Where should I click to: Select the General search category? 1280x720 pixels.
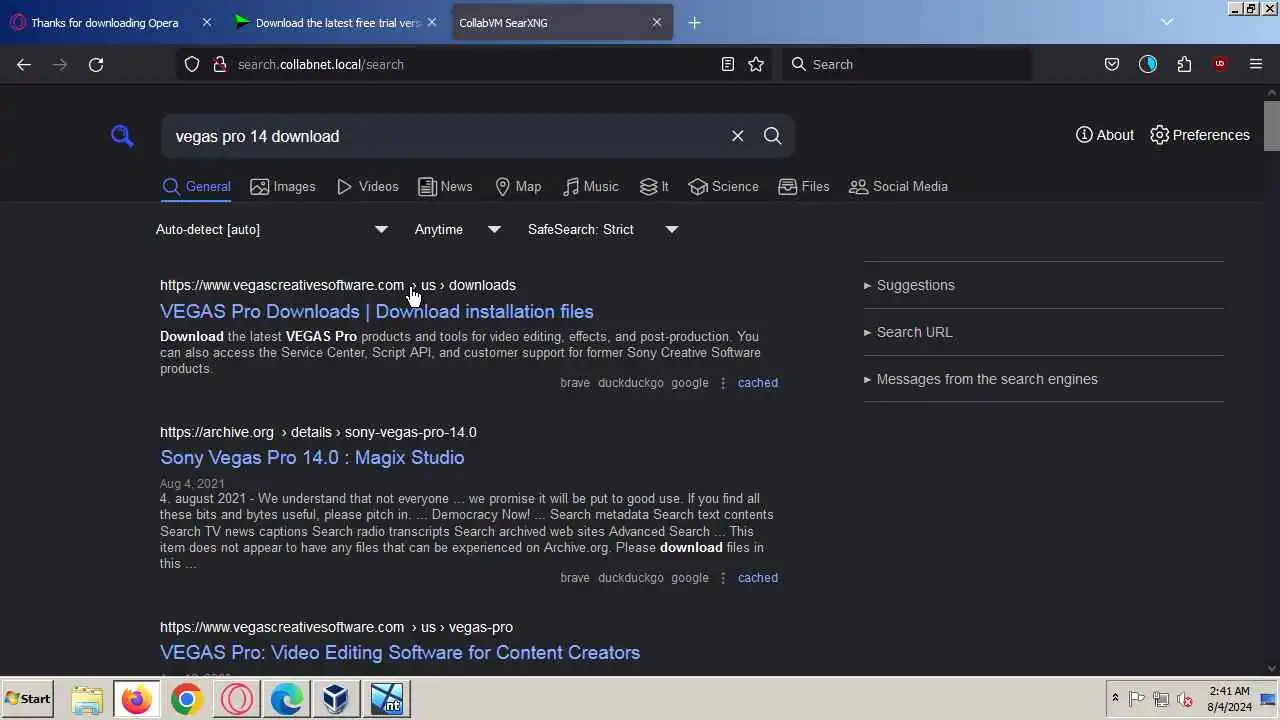tap(196, 187)
